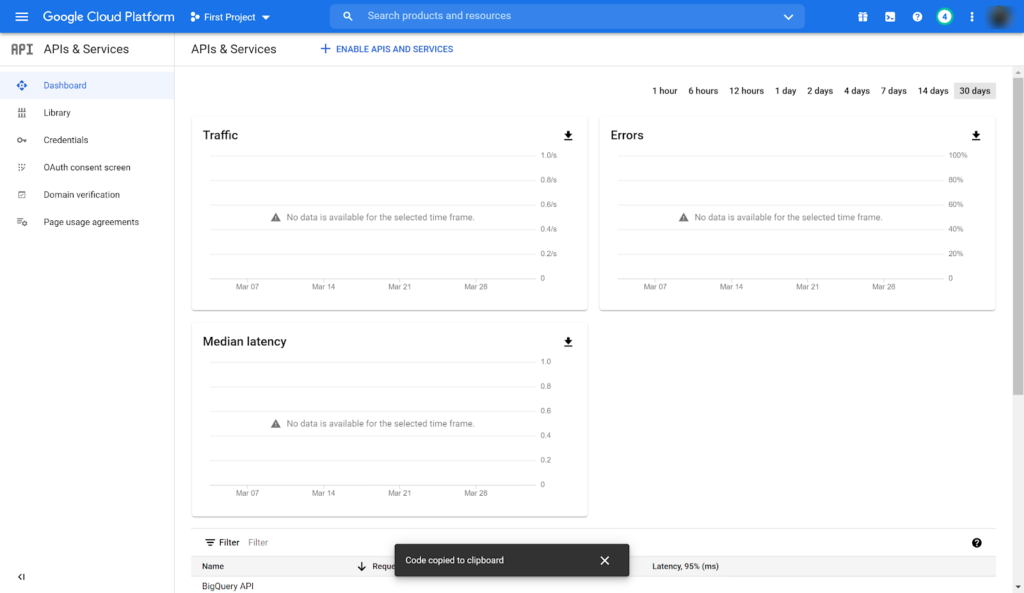Collapse the sidebar with the chevron
The width and height of the screenshot is (1024, 593).
coord(22,577)
